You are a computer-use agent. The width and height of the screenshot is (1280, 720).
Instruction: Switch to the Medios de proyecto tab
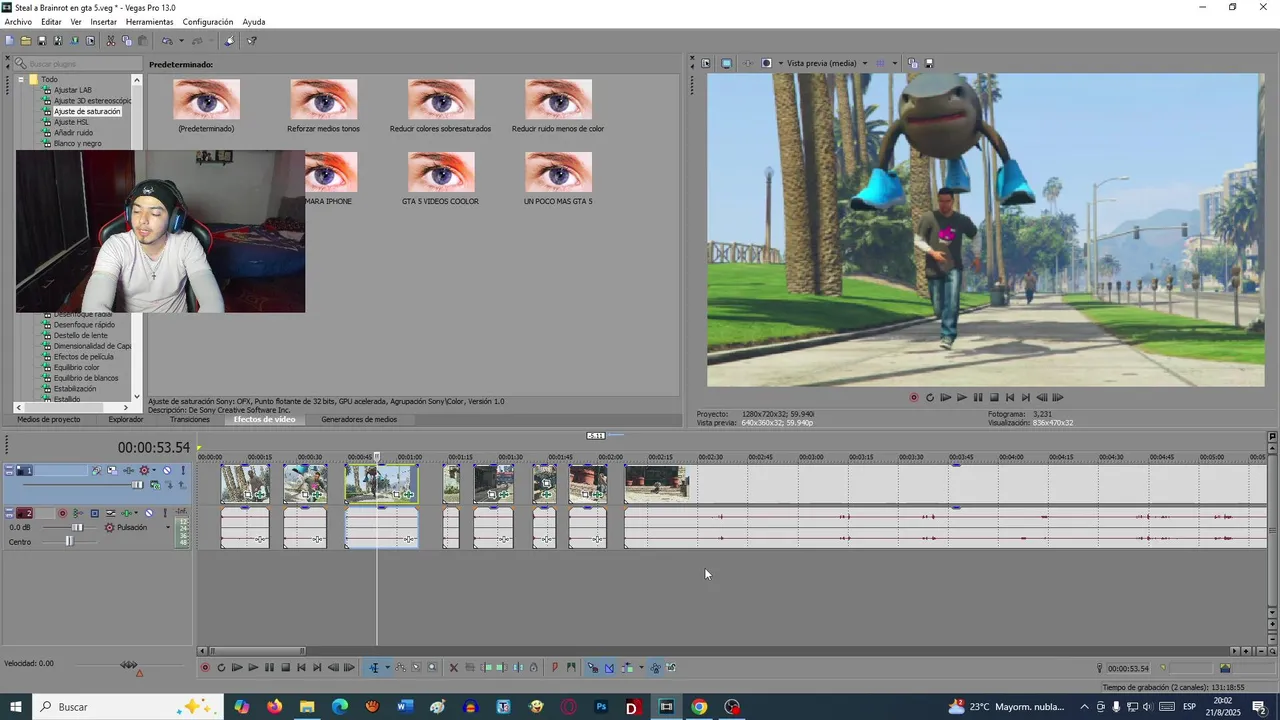pyautogui.click(x=49, y=420)
